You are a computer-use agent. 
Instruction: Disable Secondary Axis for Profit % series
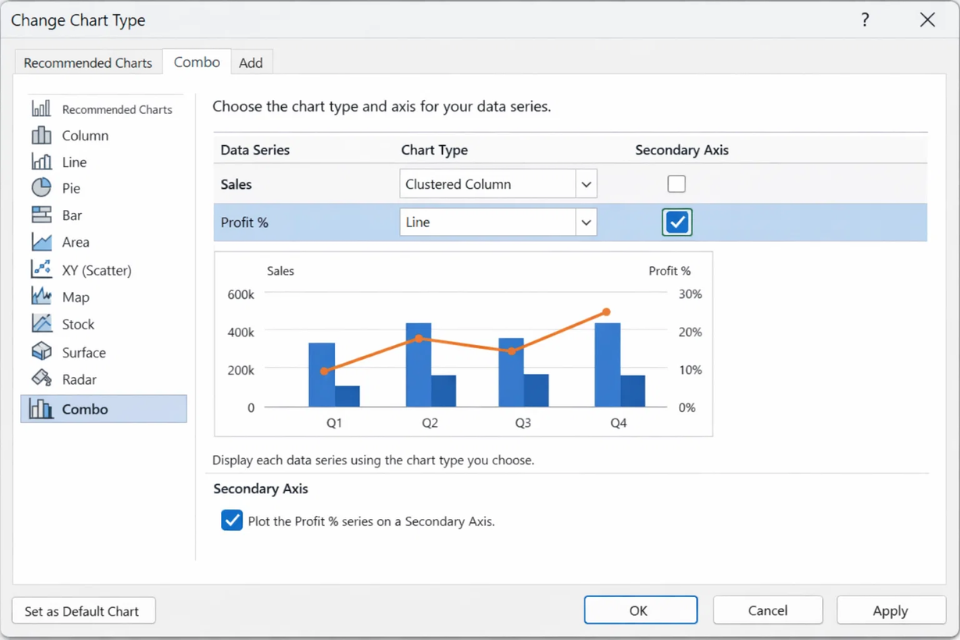pos(676,222)
